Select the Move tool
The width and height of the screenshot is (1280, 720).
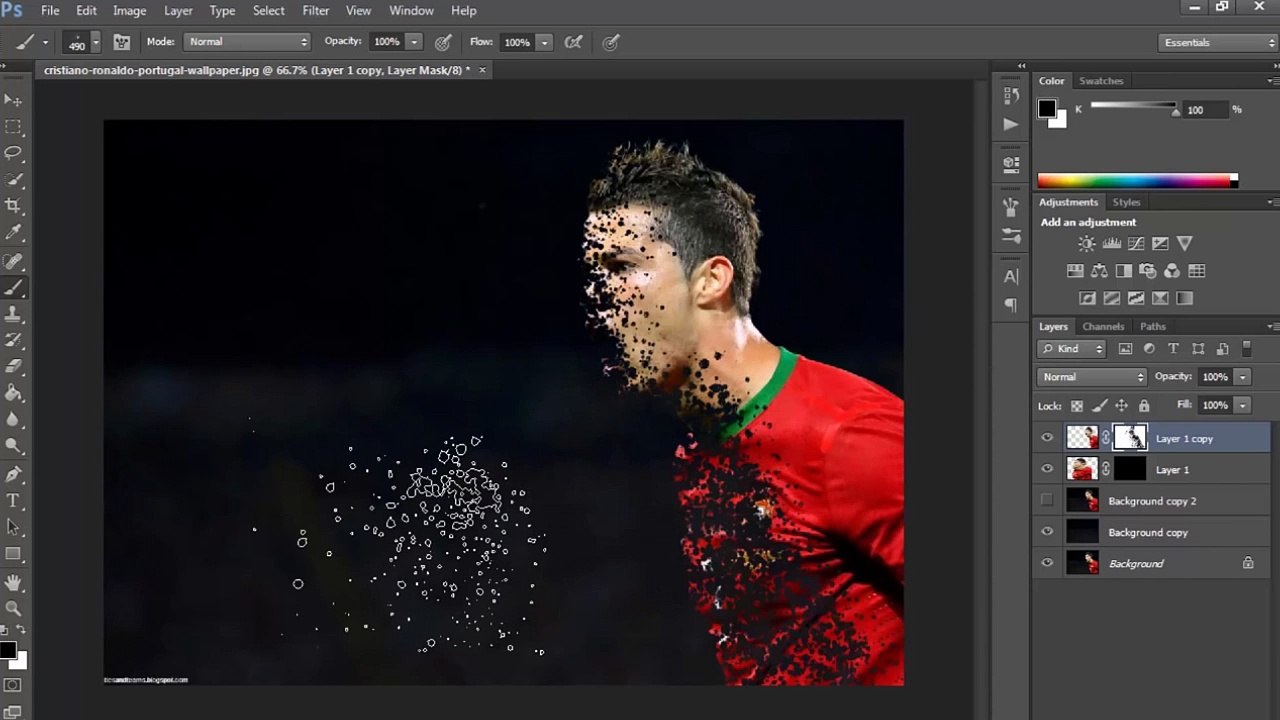13,100
